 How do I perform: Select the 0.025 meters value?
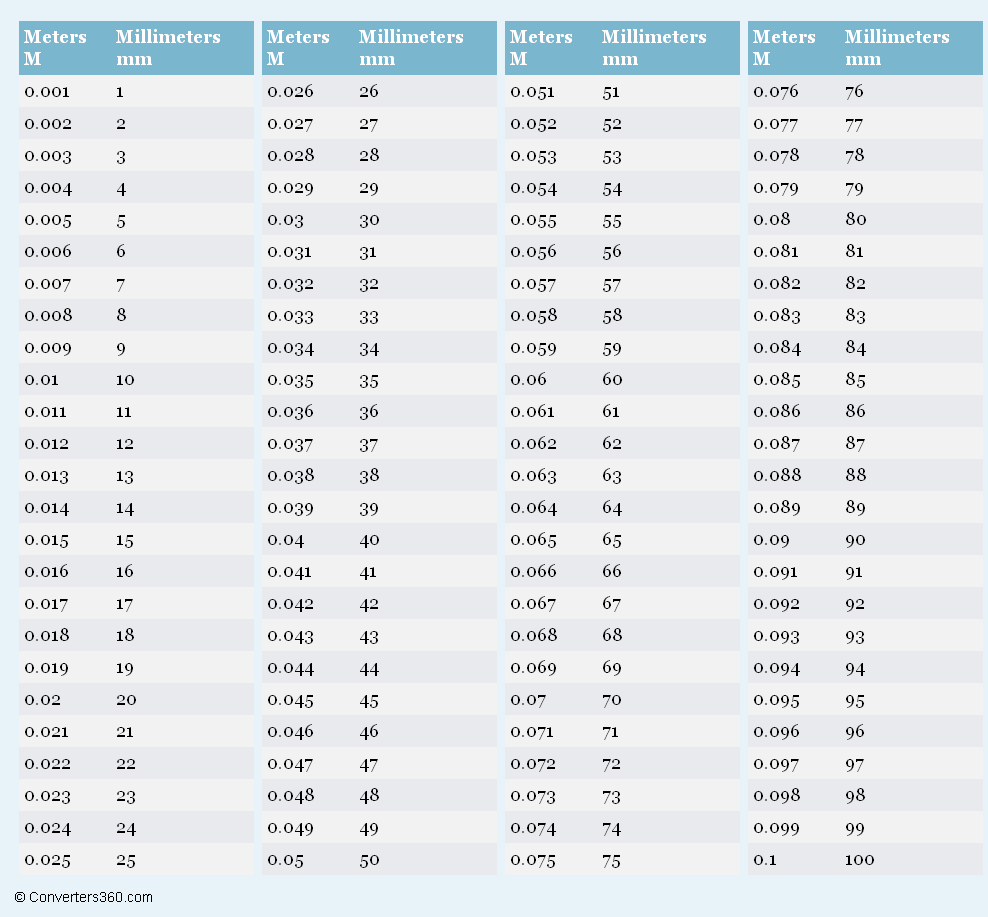48,860
